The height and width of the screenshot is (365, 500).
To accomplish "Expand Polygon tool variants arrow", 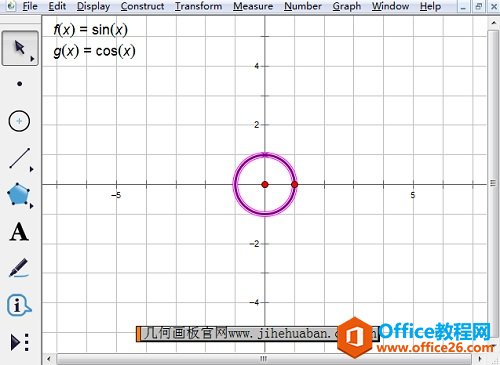I will [32, 206].
